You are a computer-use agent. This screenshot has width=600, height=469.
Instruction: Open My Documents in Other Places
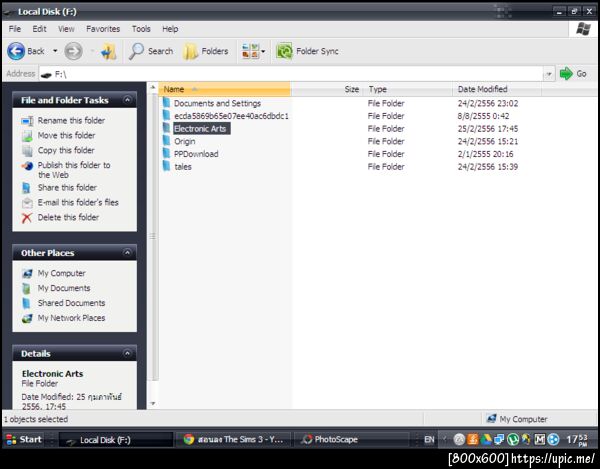[x=64, y=288]
